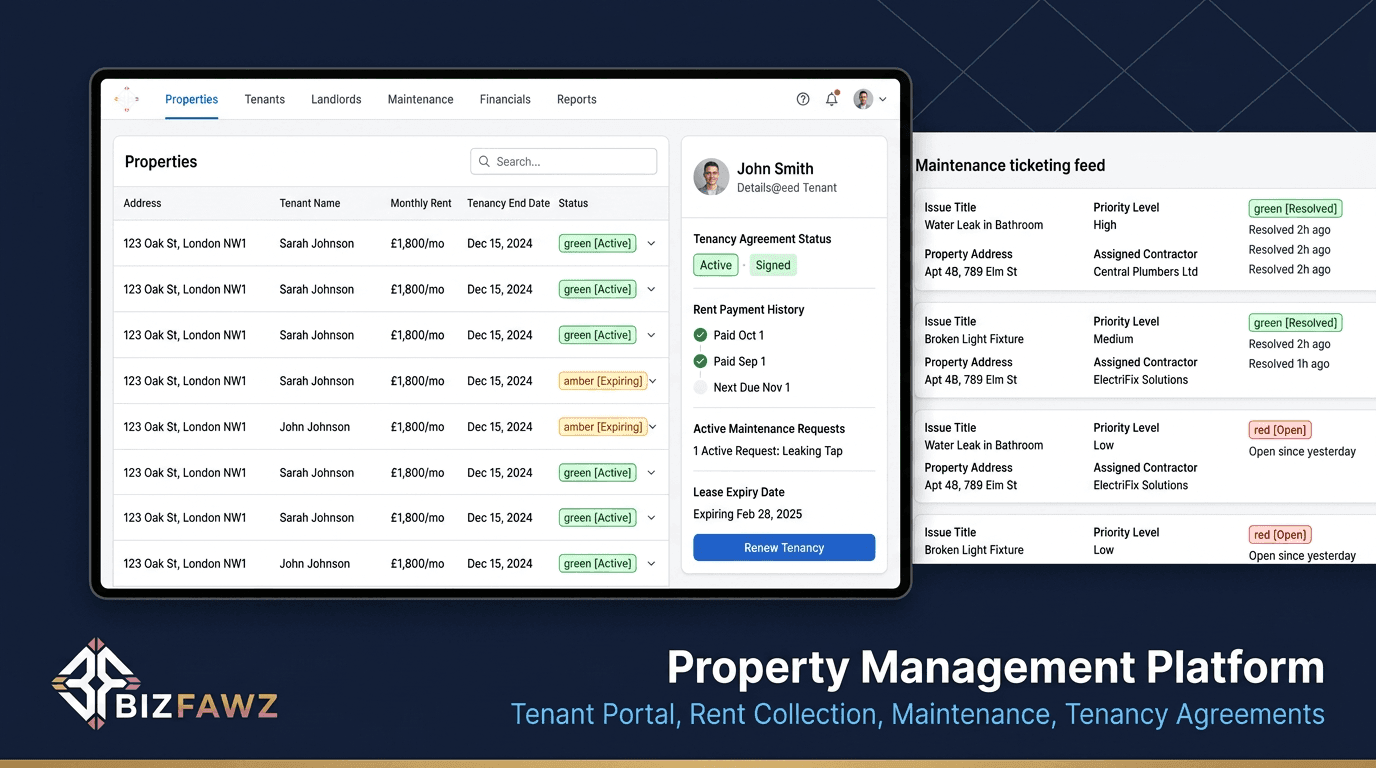
Task: Click the Tenancy End Date column header
Action: coord(508,203)
